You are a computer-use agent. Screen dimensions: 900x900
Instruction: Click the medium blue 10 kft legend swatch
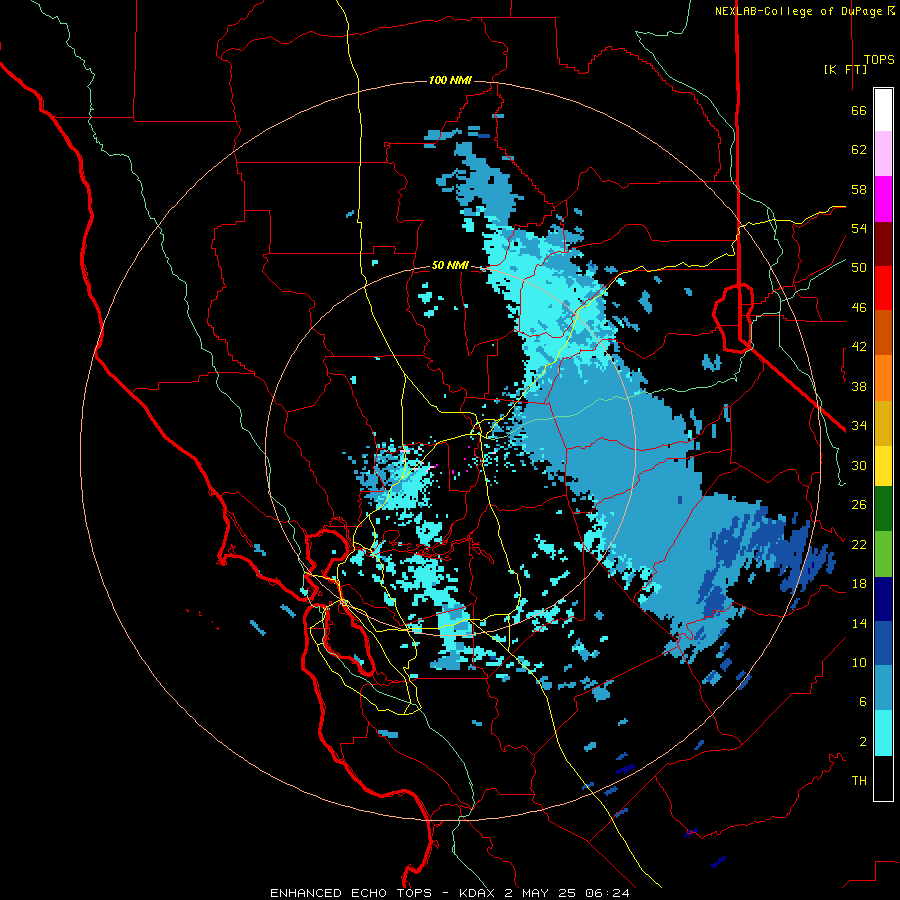tap(883, 643)
